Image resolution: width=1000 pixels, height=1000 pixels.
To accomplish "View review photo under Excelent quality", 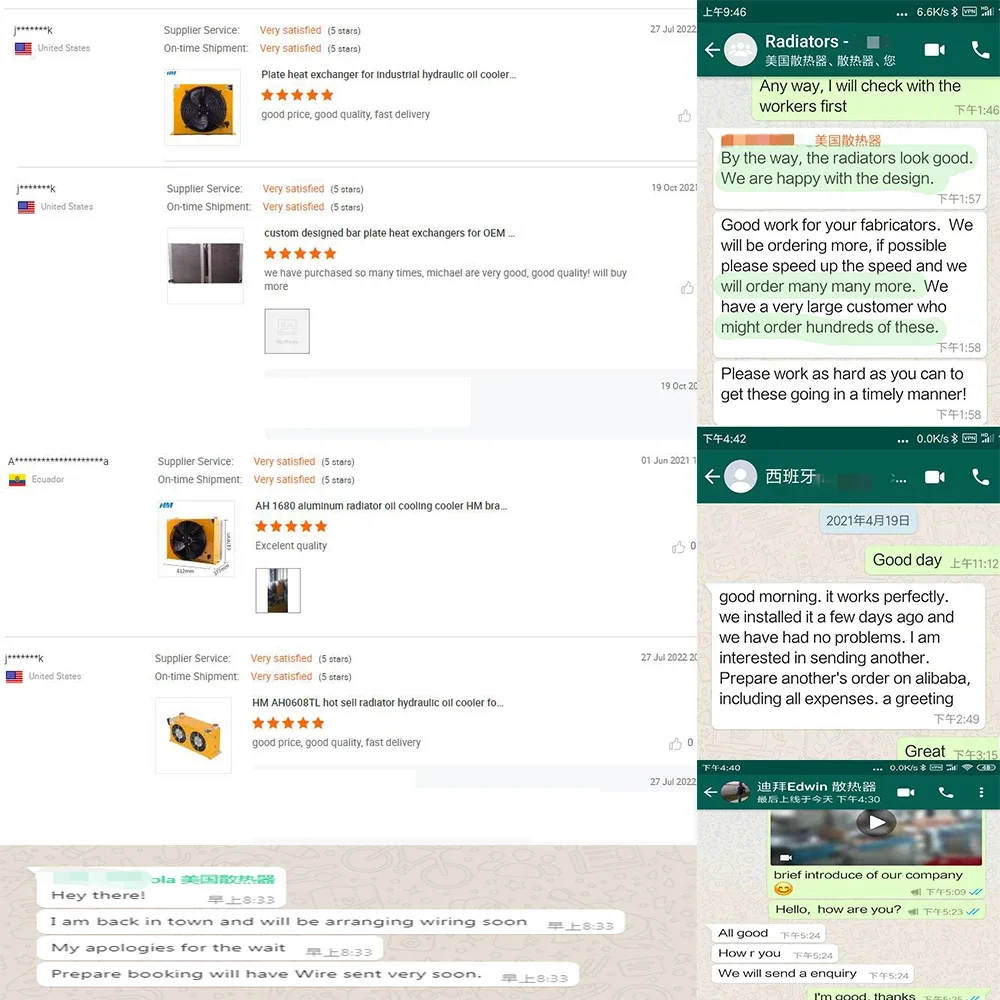I will coord(278,591).
